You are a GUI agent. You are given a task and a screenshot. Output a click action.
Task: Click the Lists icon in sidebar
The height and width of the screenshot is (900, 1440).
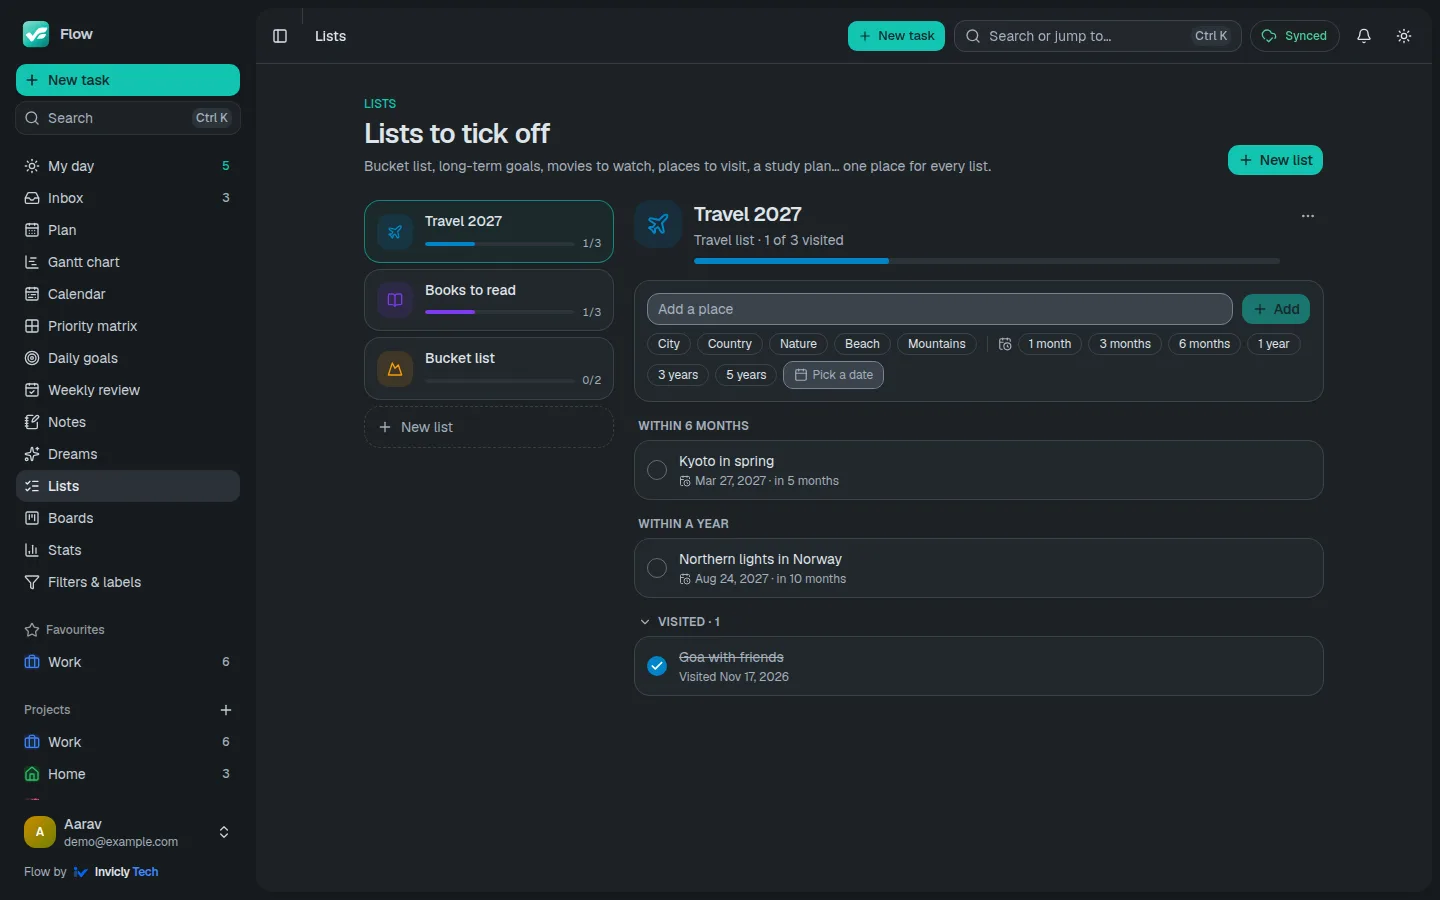tap(32, 486)
